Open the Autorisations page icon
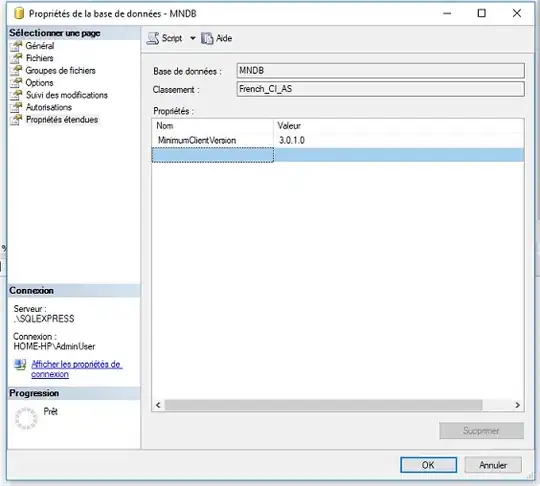Image resolution: width=540 pixels, height=486 pixels. [16, 107]
